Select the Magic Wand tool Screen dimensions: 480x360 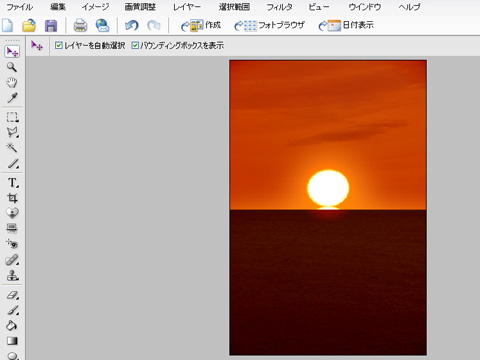point(12,148)
